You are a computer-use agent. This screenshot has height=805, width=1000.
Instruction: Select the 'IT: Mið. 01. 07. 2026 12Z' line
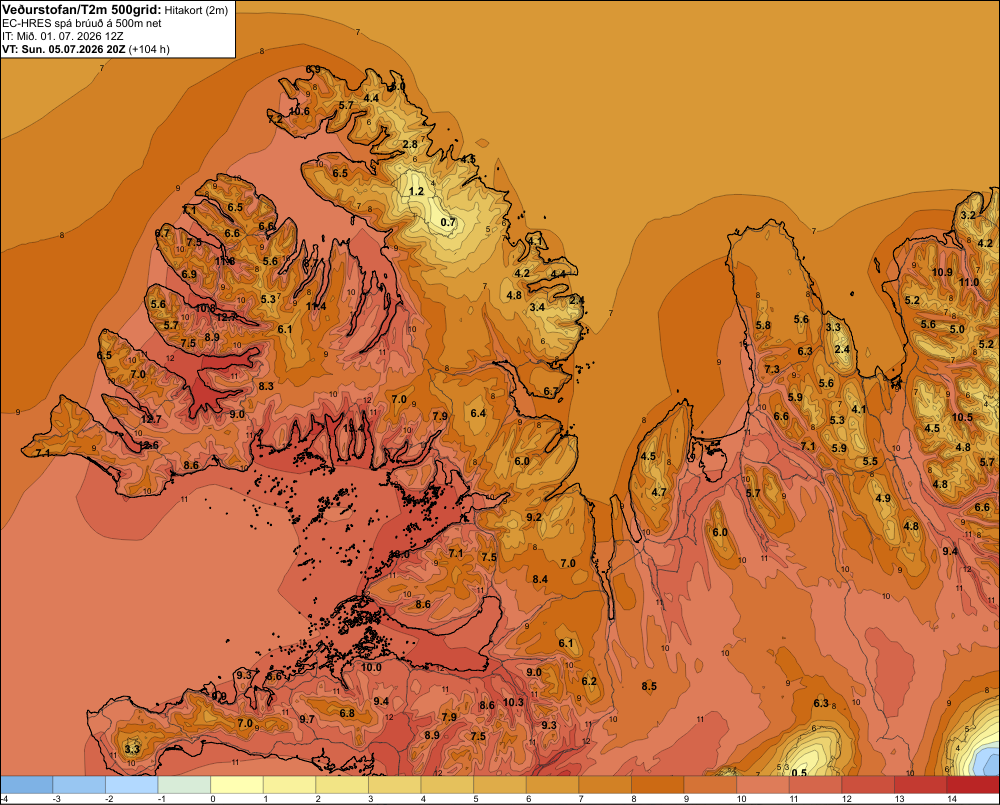tap(61, 36)
